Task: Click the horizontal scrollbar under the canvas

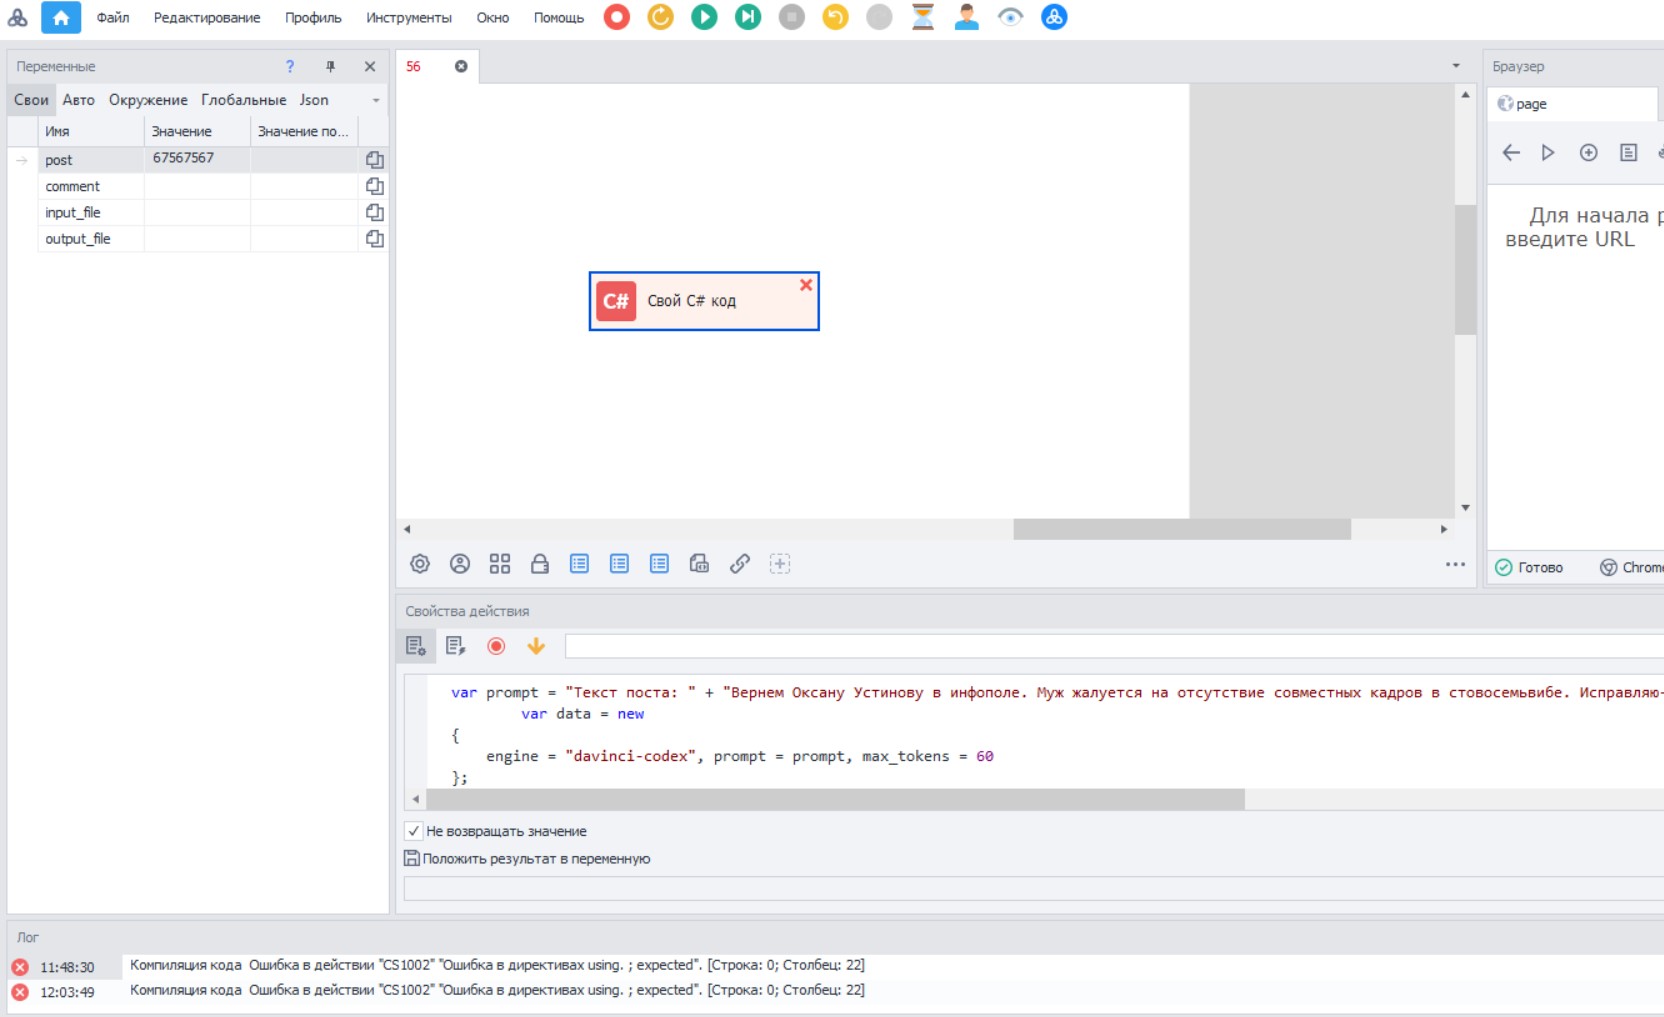Action: point(1181,529)
